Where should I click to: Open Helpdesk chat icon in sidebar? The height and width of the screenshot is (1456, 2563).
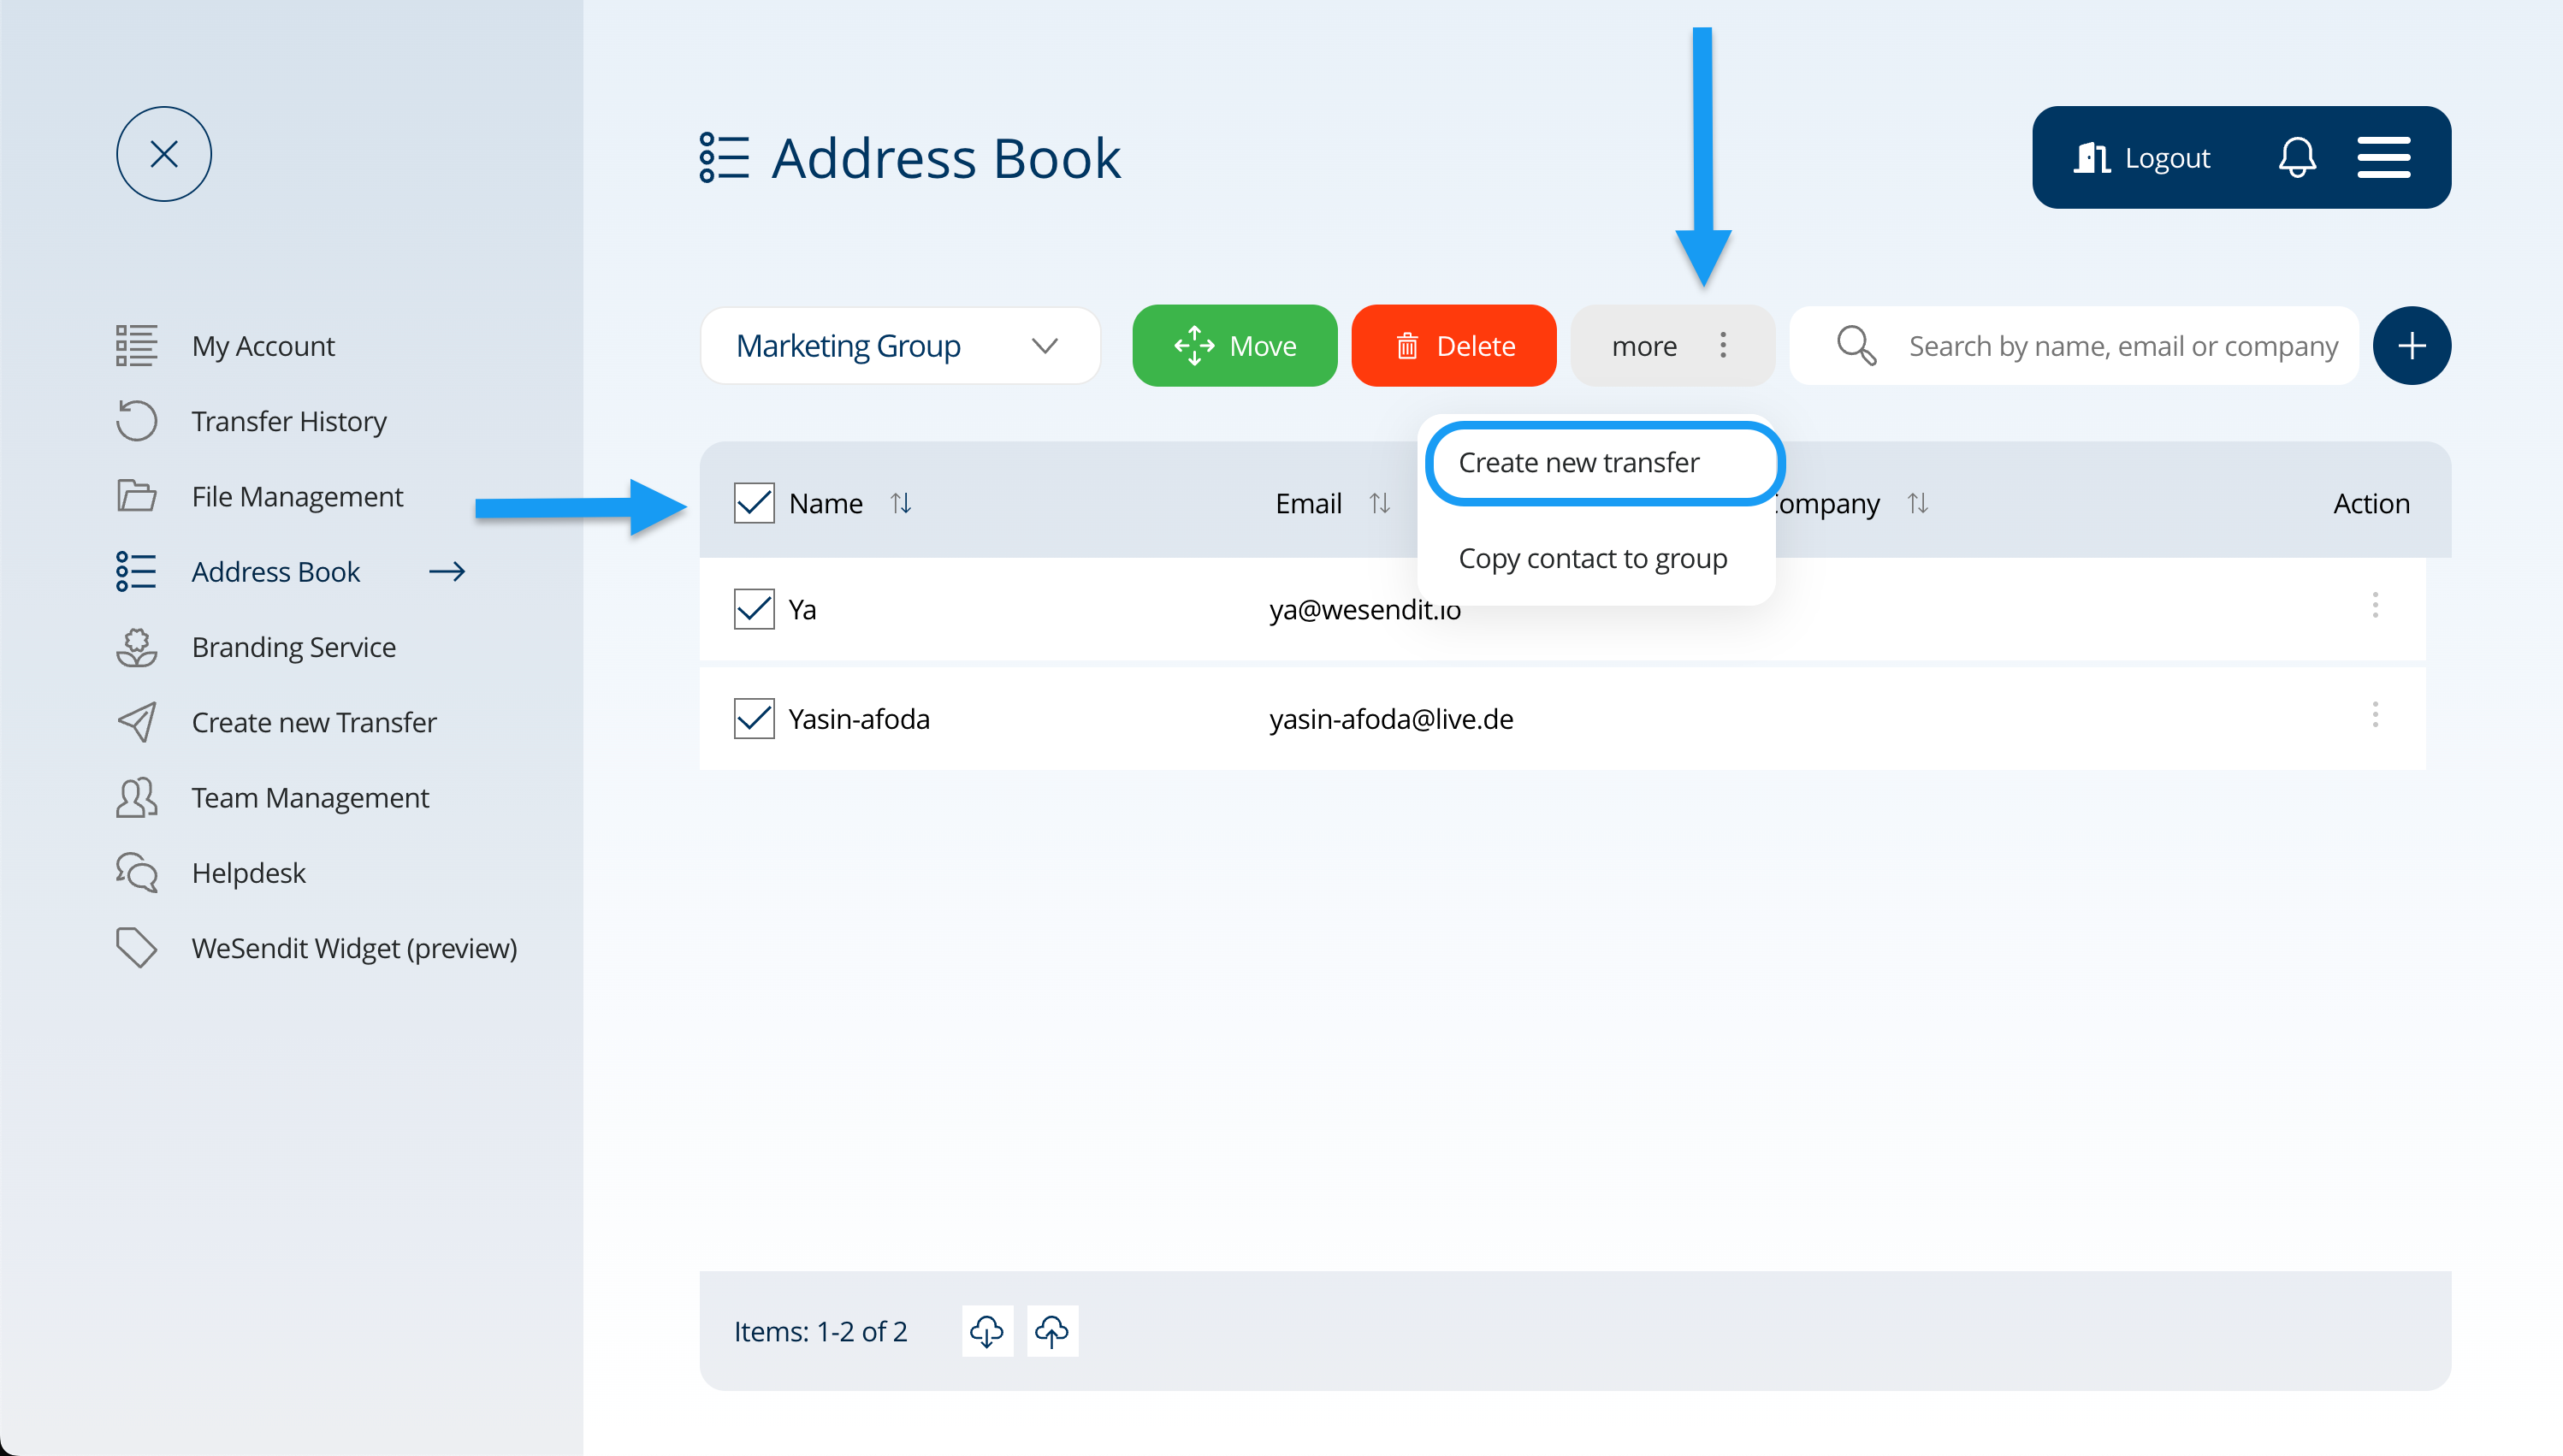coord(137,872)
